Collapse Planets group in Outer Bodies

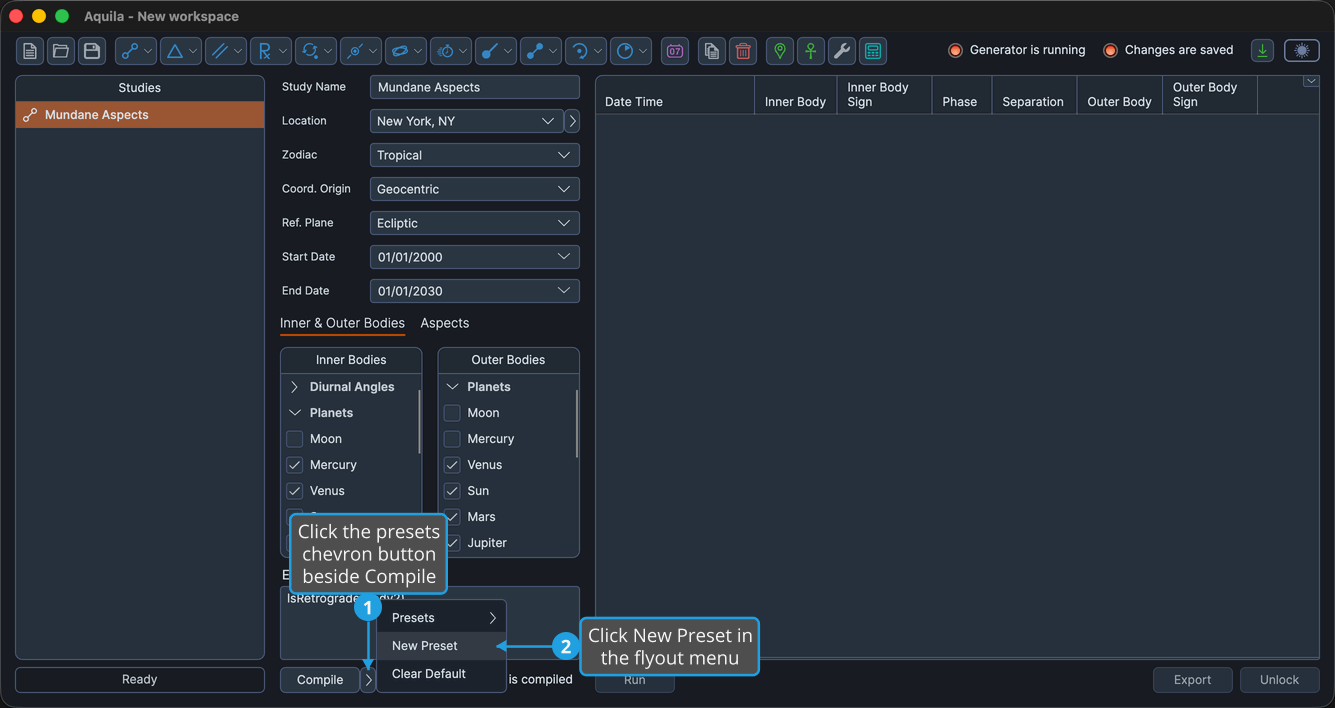pyautogui.click(x=452, y=387)
